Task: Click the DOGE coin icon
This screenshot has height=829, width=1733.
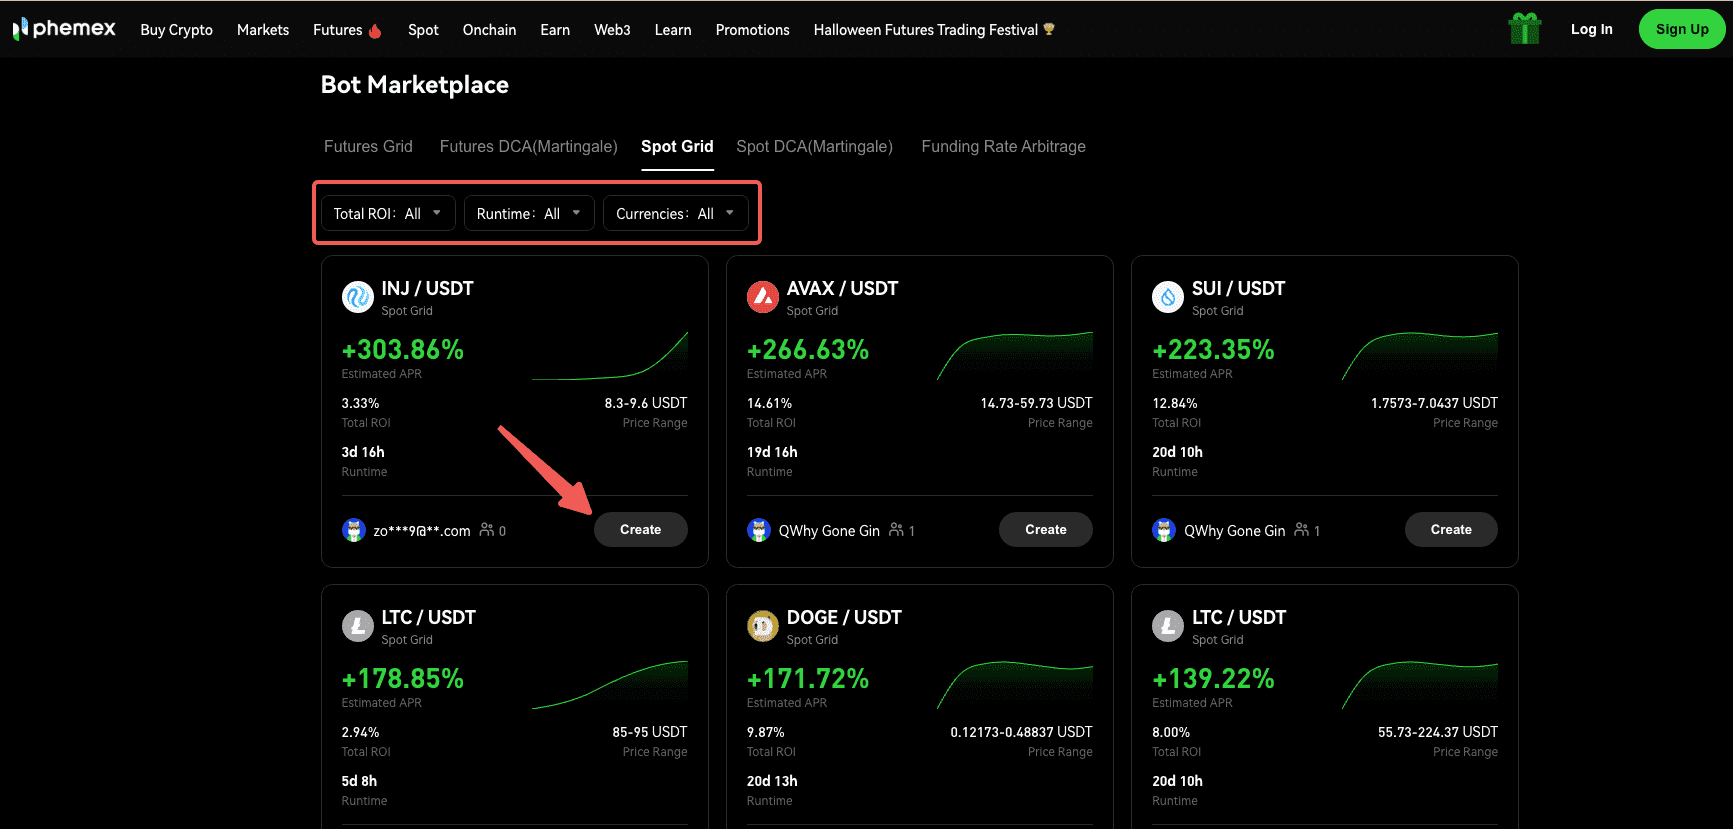Action: [763, 626]
